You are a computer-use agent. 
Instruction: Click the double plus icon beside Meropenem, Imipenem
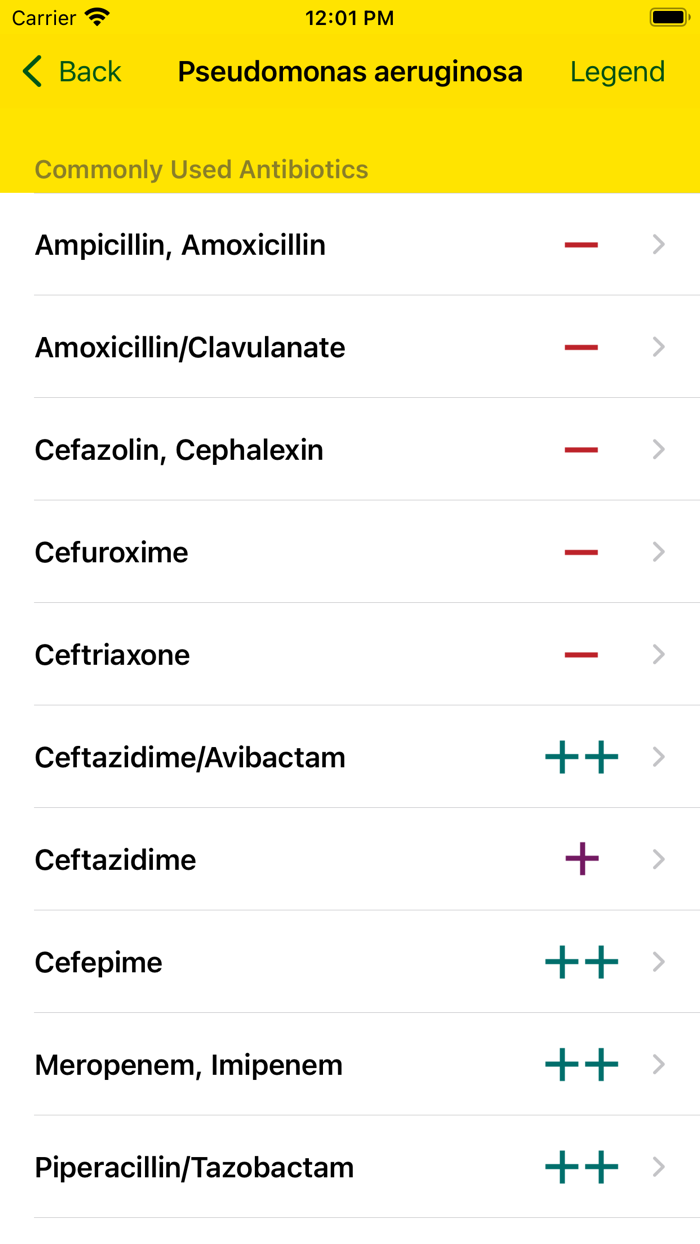click(x=580, y=1064)
